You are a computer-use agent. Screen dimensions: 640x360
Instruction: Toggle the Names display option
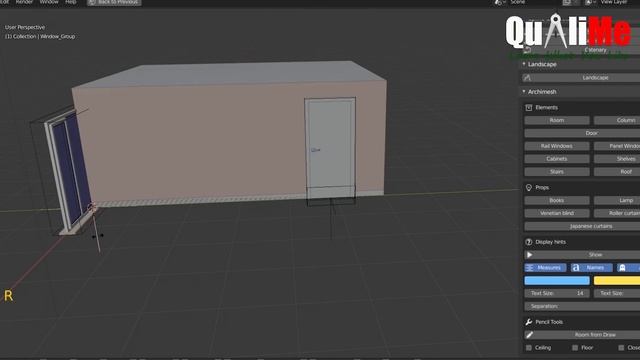click(x=592, y=268)
